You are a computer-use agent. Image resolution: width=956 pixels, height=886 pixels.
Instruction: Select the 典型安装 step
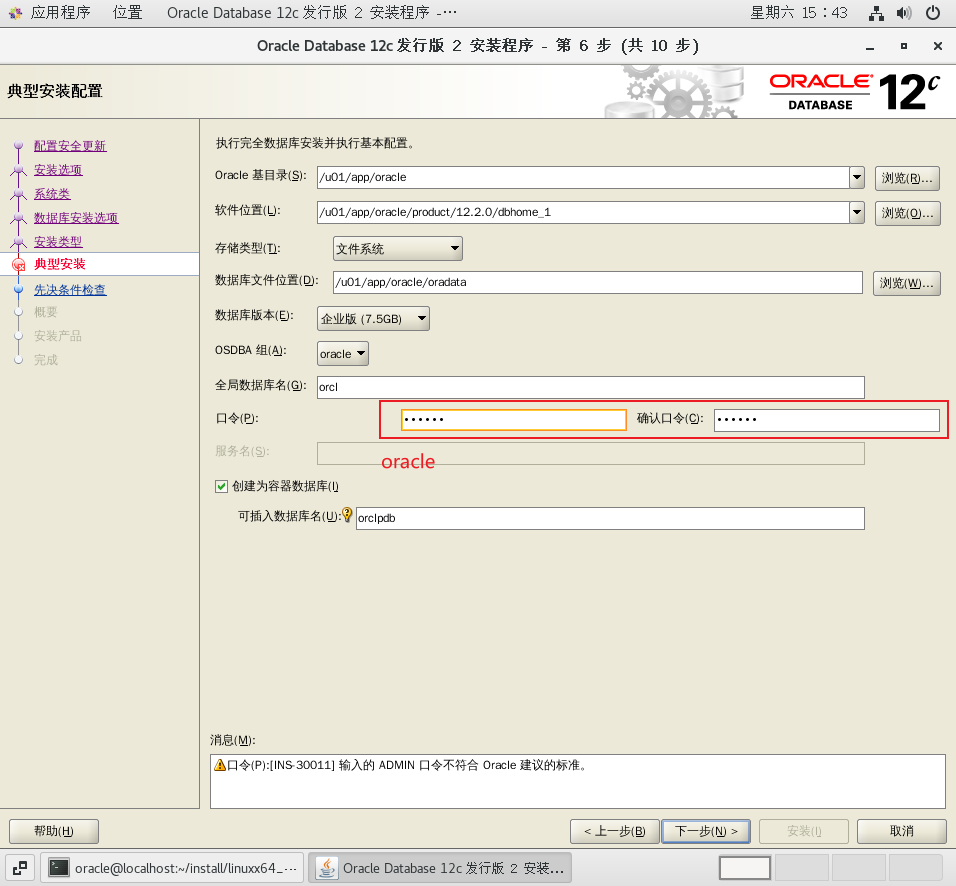pos(60,264)
